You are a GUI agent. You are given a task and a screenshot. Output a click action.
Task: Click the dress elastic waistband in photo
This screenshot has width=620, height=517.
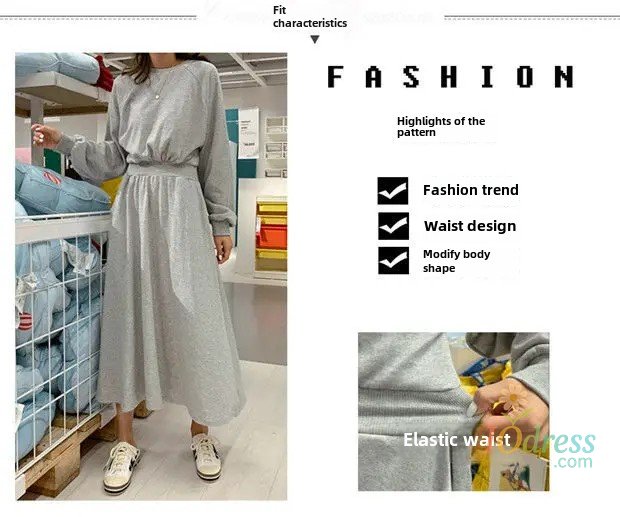tap(161, 172)
